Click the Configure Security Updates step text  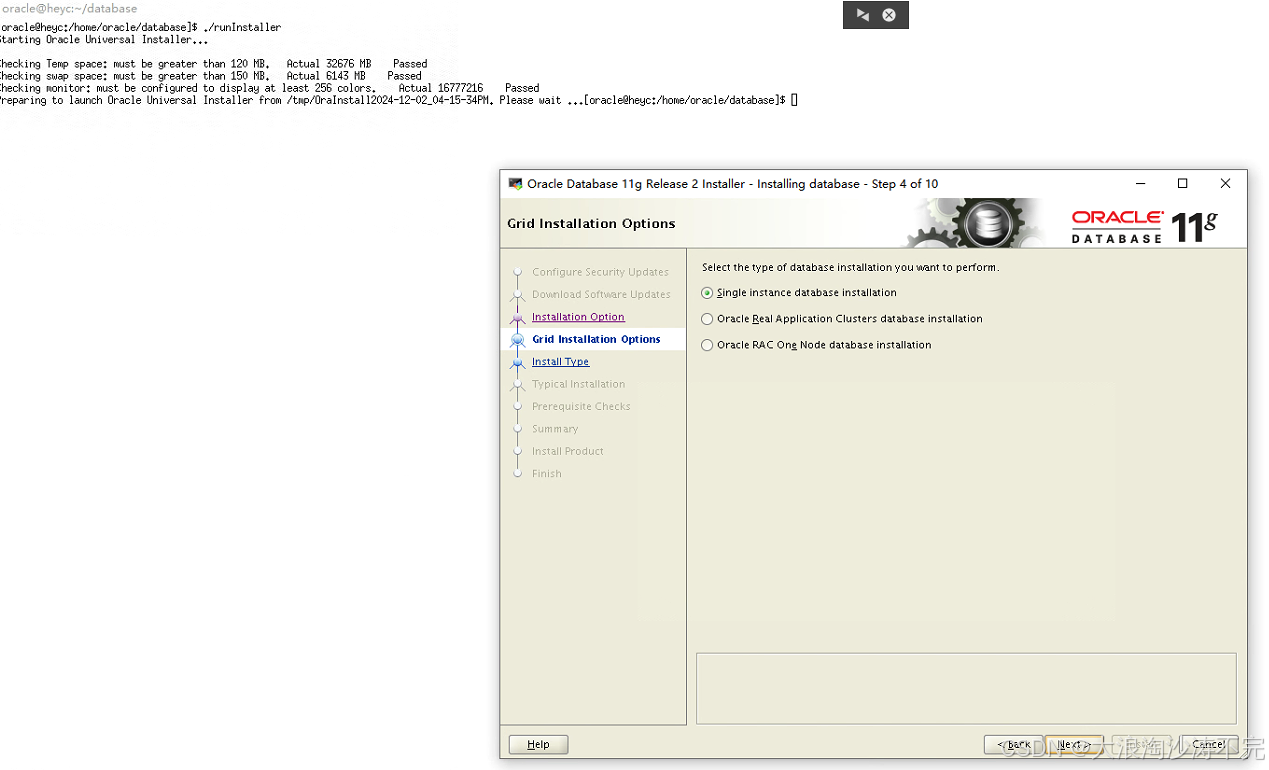[600, 272]
